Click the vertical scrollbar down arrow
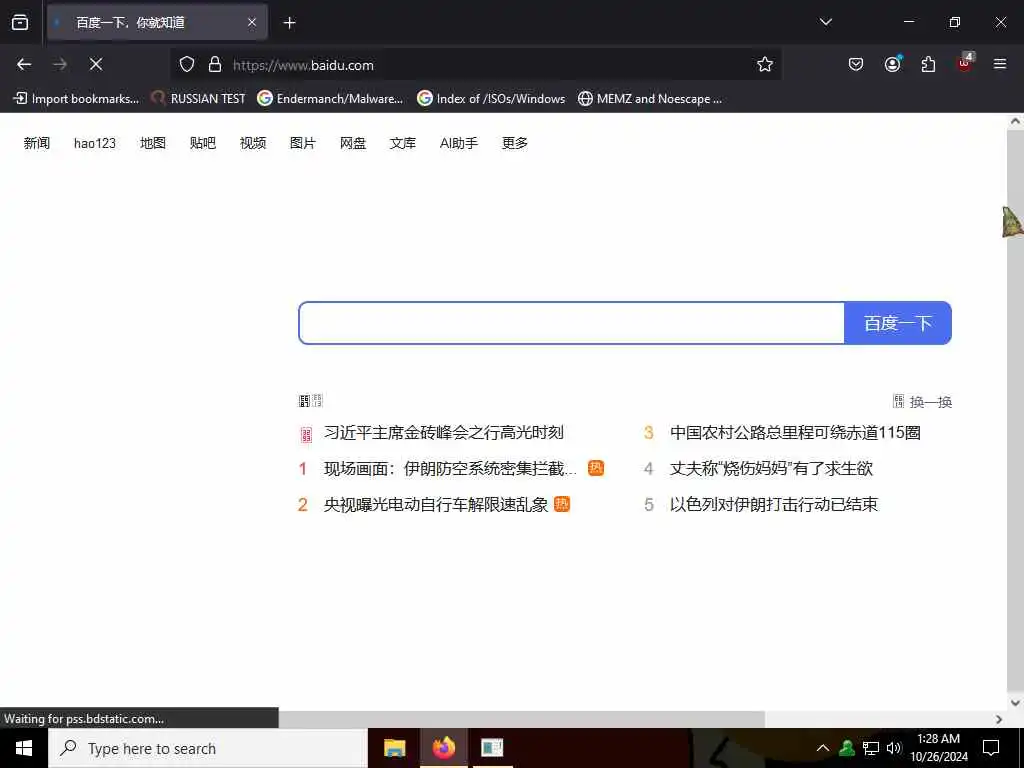The width and height of the screenshot is (1024, 768). click(1015, 703)
